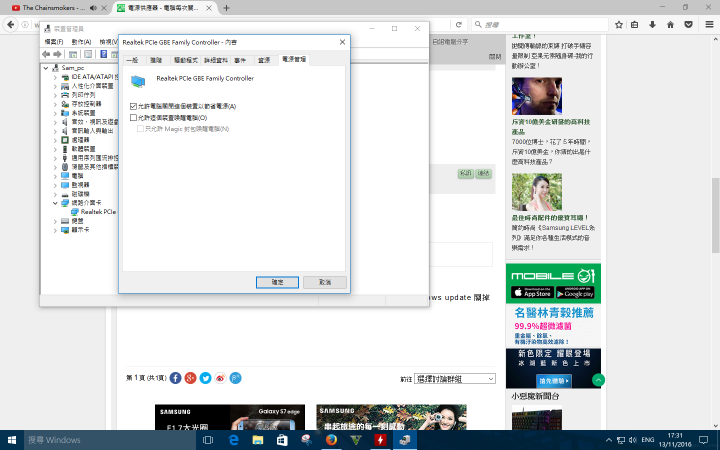This screenshot has height=450, width=720.
Task: Switch to the 資源 tab
Action: pos(264,60)
